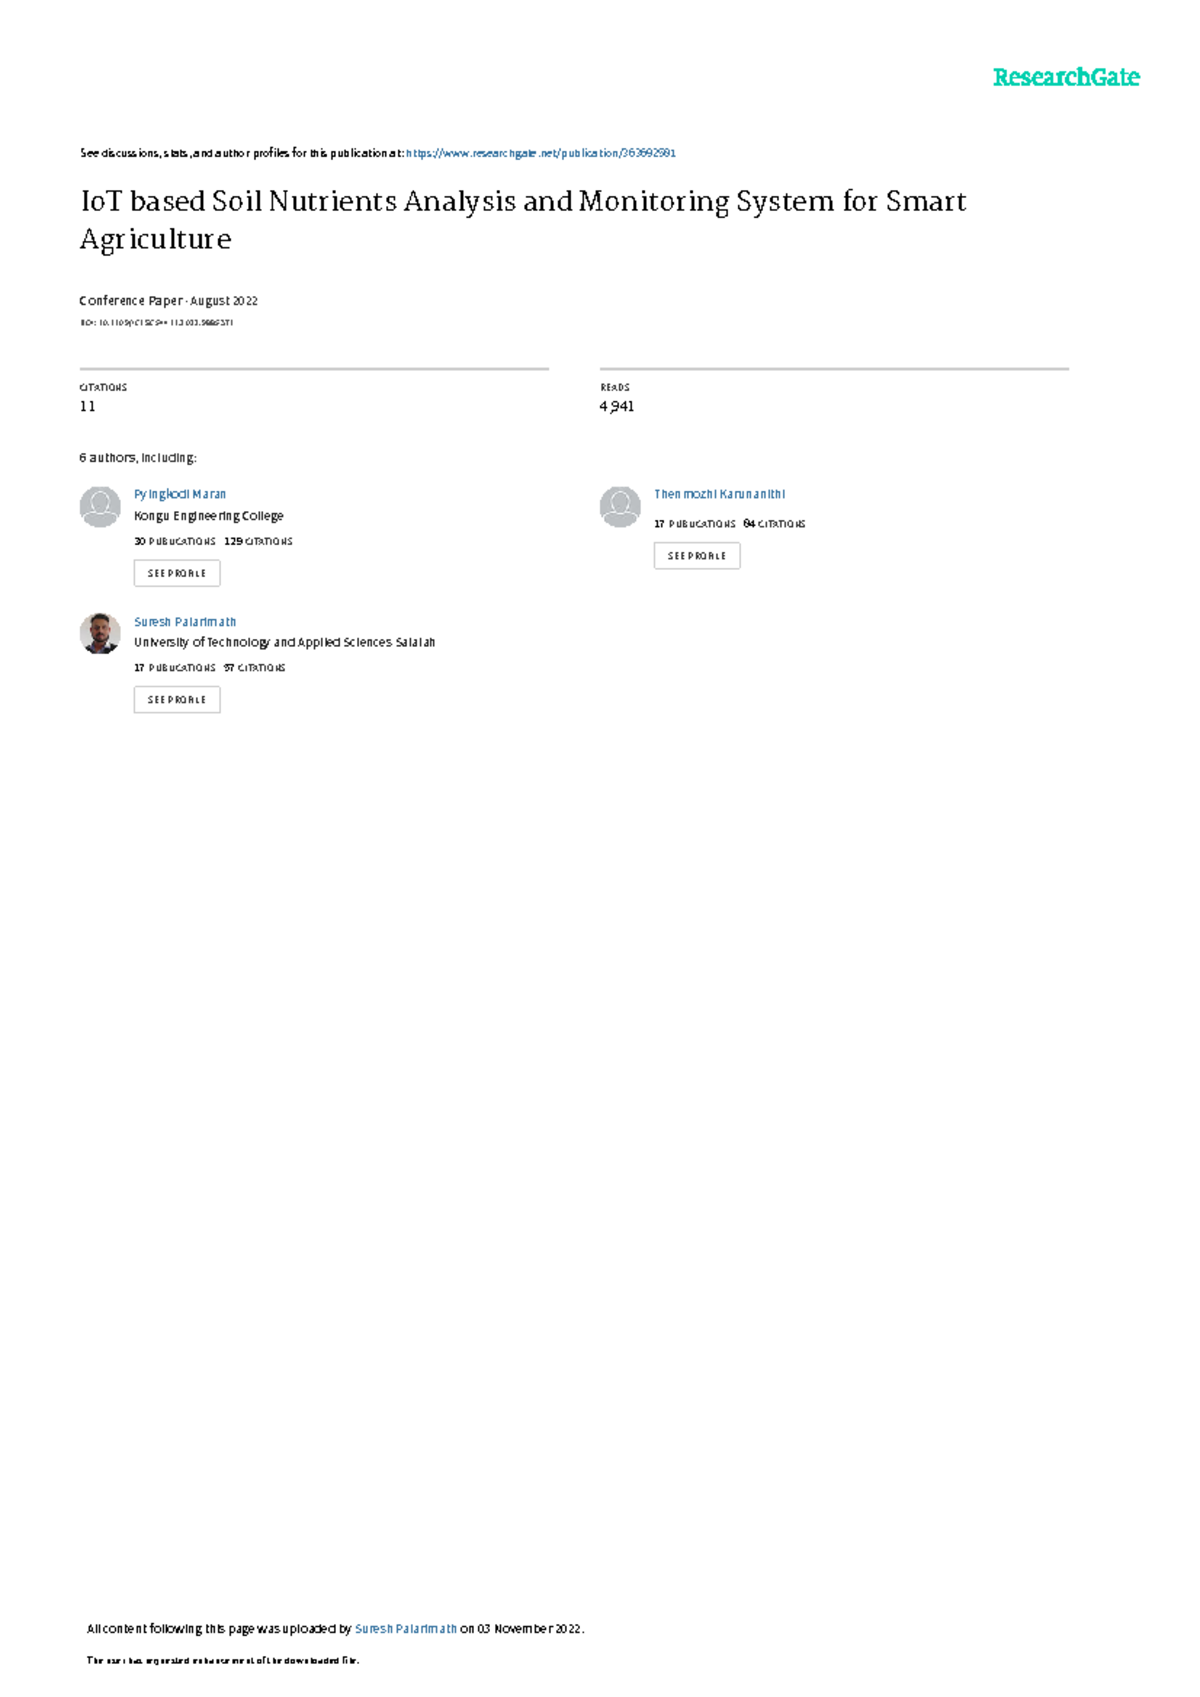Click the citations count of 11
Image resolution: width=1200 pixels, height=1697 pixels.
point(88,406)
